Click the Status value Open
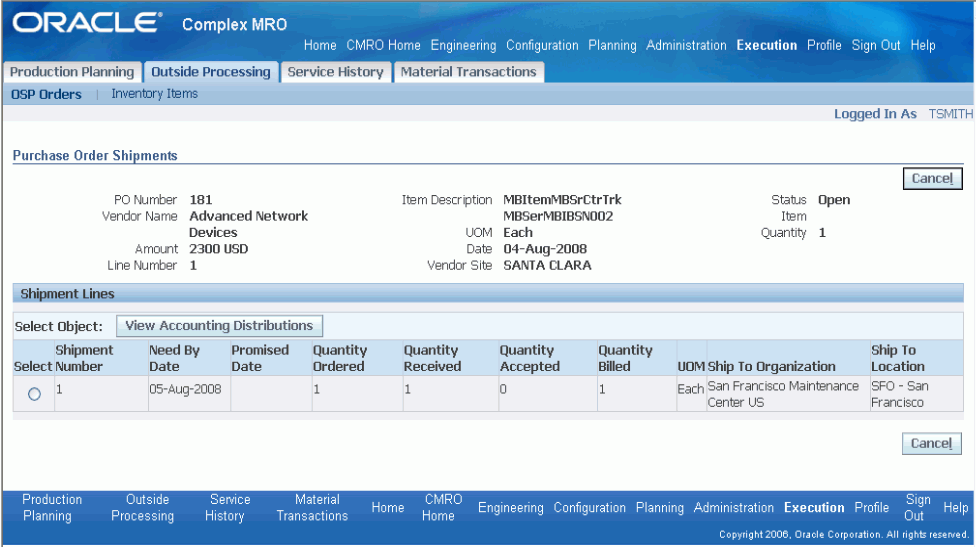Image resolution: width=976 pixels, height=547 pixels. click(833, 200)
